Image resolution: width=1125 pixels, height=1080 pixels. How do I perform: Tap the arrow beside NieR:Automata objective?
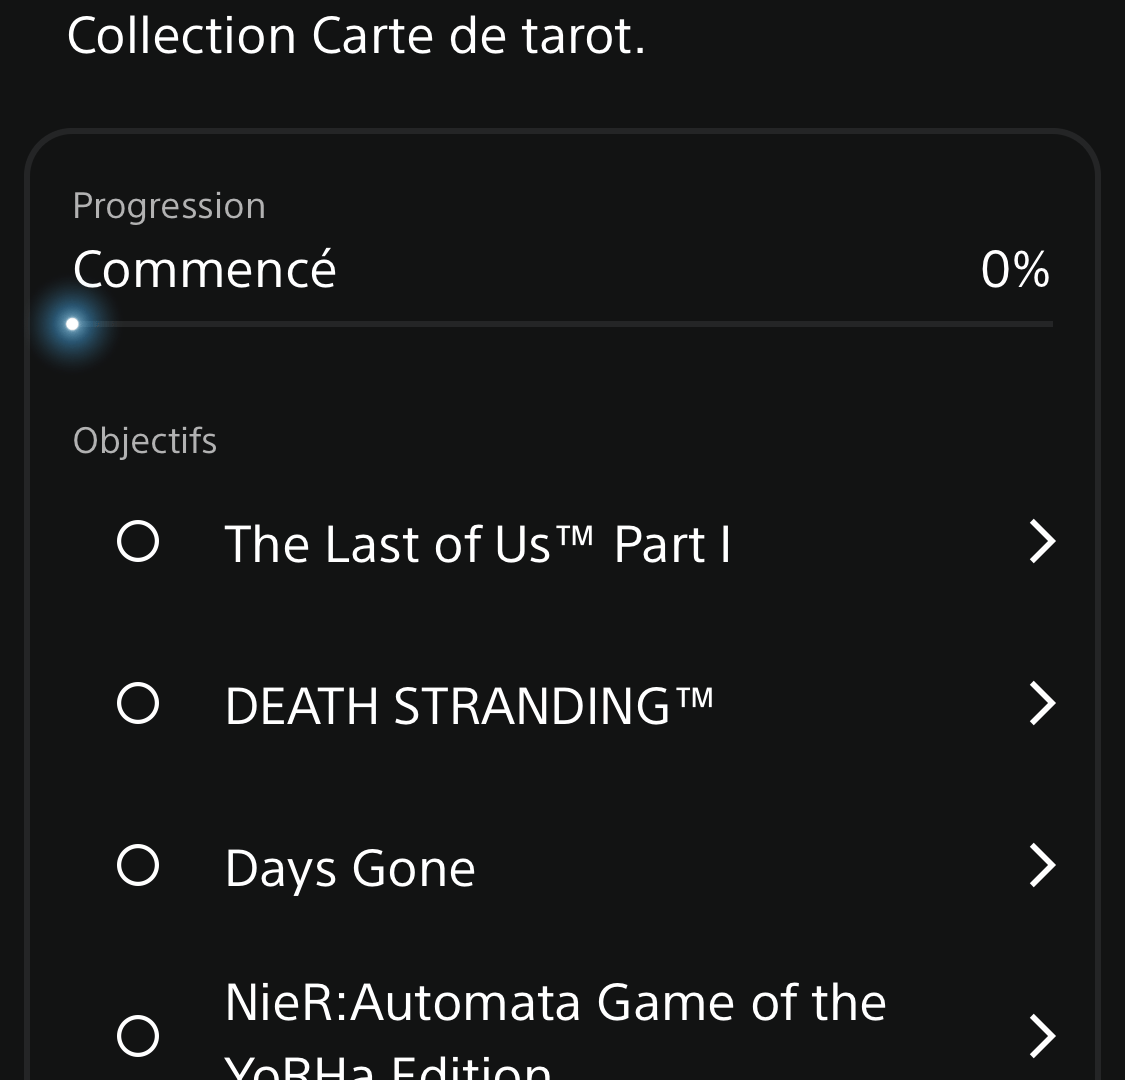pos(1042,1036)
